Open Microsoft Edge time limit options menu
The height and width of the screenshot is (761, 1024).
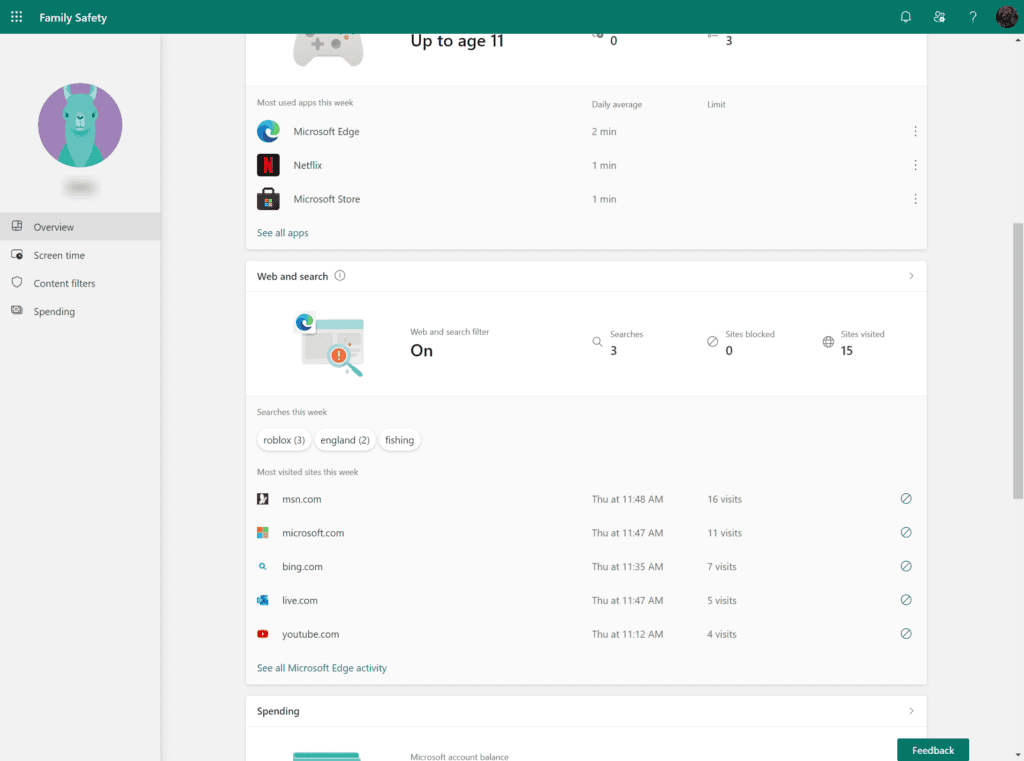[915, 131]
